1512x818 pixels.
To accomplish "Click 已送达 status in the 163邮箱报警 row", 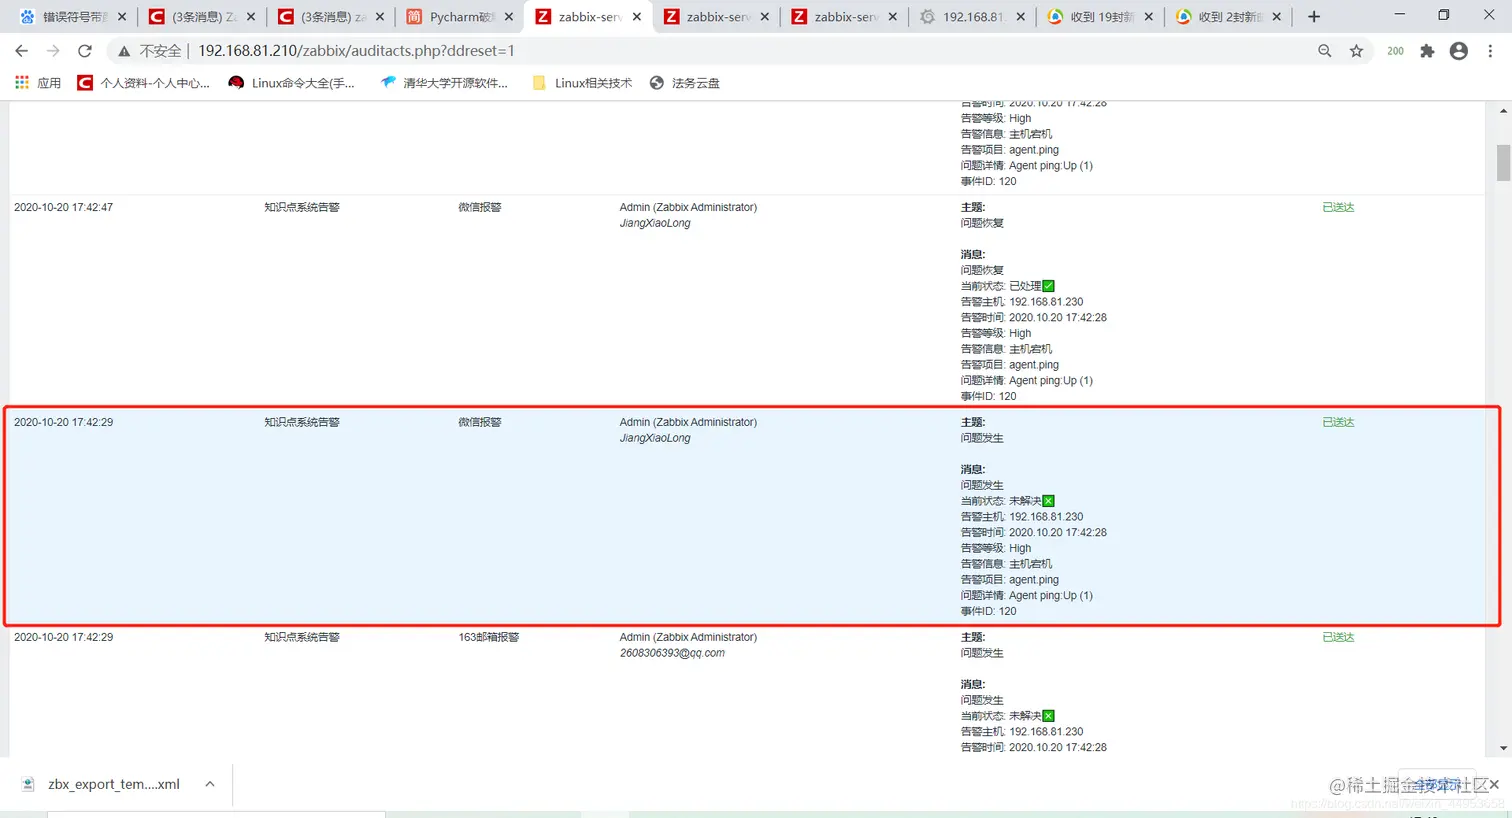I will point(1338,637).
